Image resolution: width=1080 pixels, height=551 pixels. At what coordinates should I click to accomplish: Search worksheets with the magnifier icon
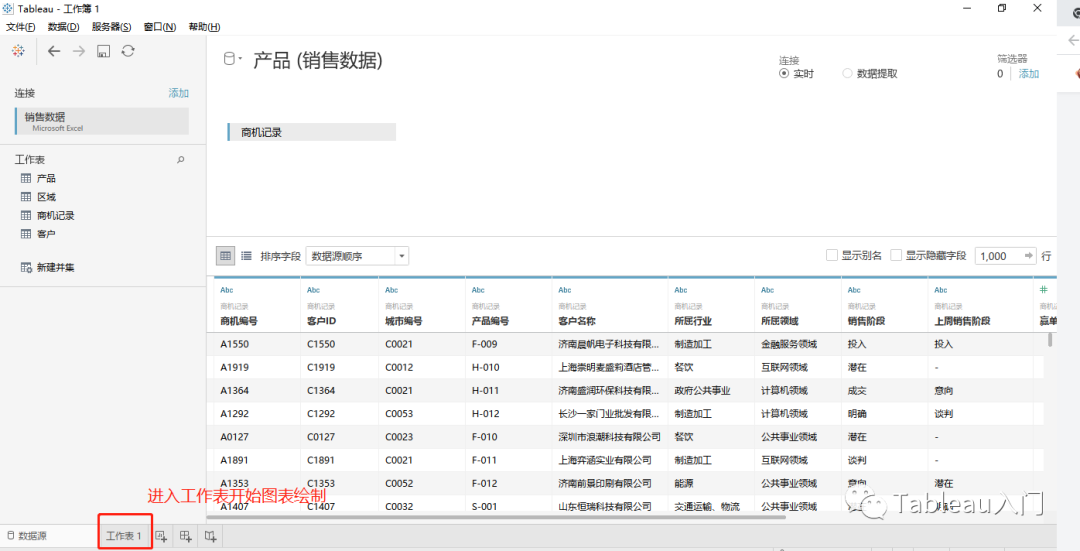[x=180, y=160]
